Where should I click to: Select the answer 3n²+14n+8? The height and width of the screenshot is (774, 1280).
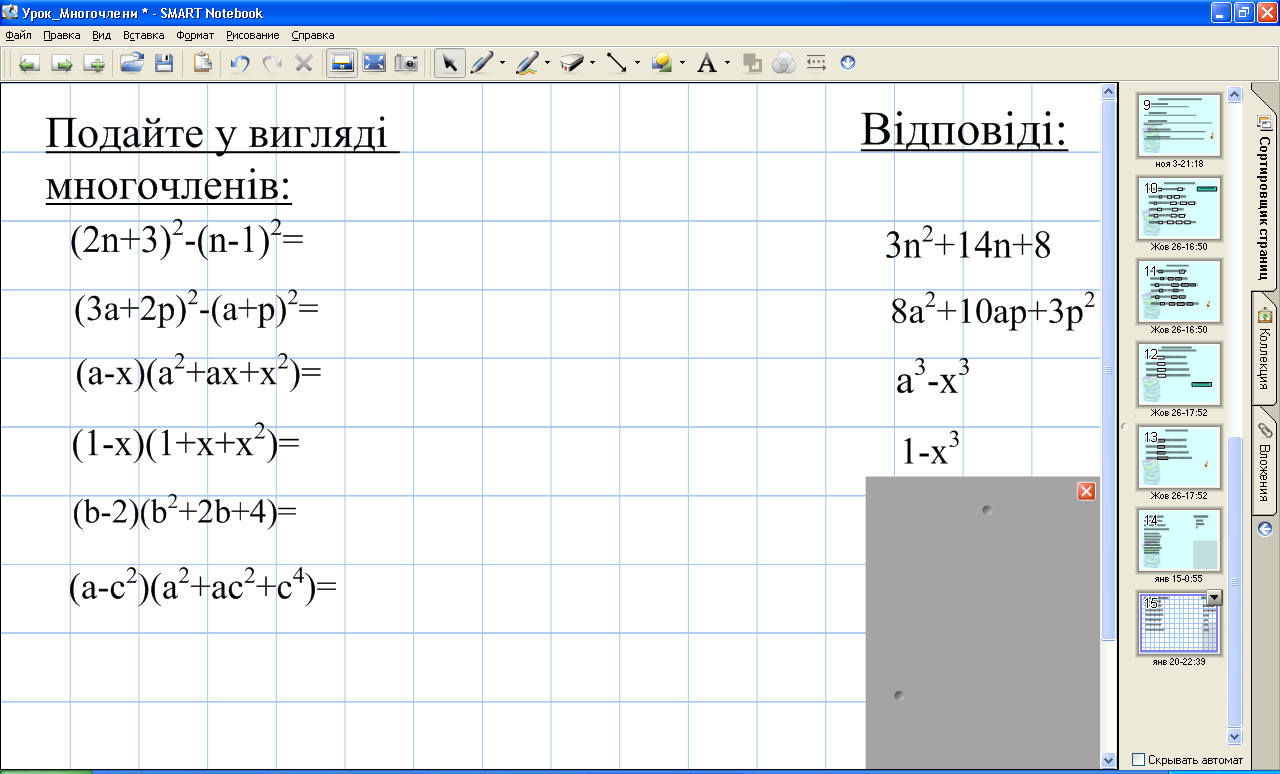(968, 244)
